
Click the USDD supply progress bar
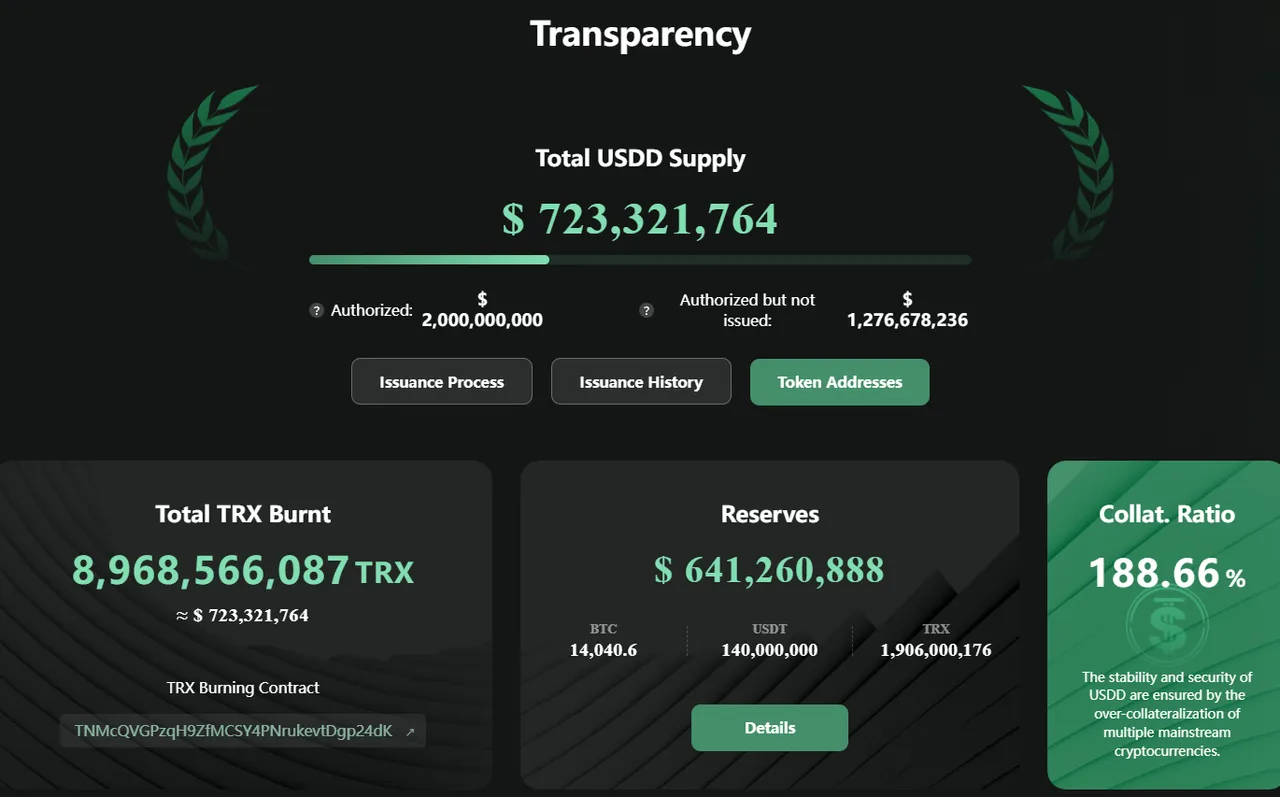[640, 260]
